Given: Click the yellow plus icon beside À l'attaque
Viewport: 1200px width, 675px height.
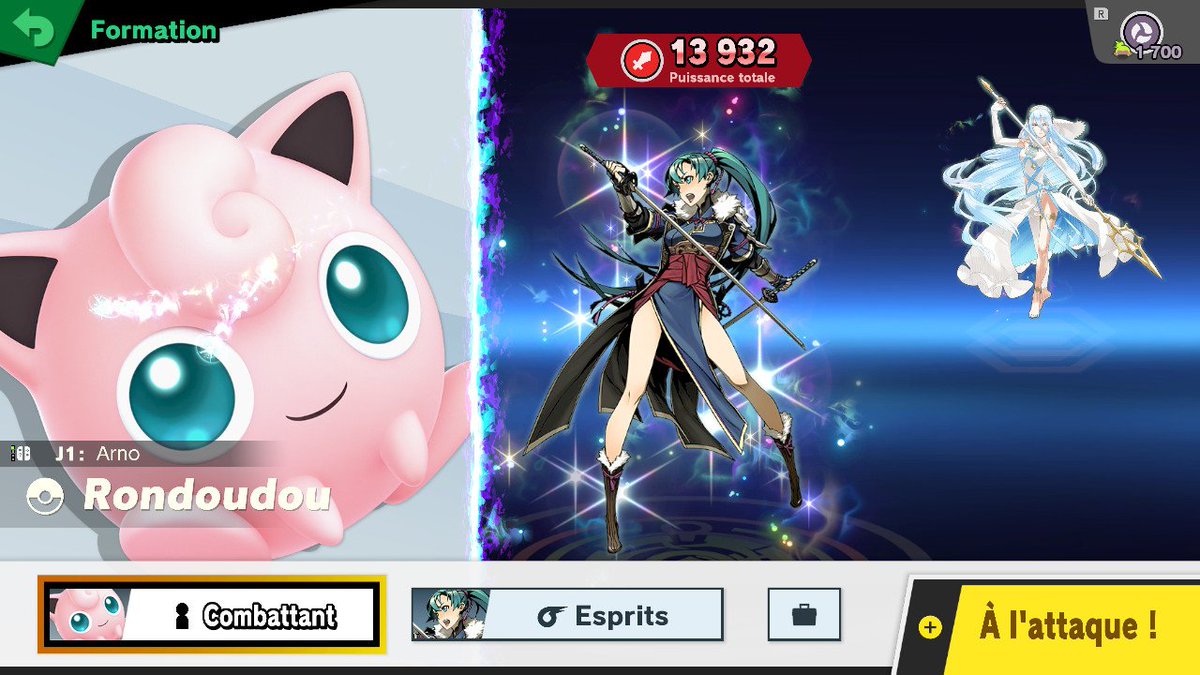Looking at the screenshot, I should point(930,628).
